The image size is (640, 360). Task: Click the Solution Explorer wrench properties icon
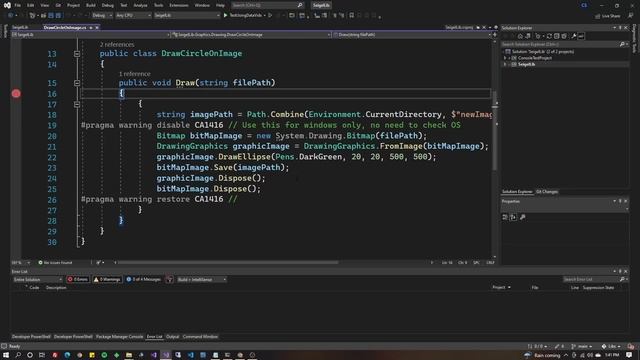point(573,36)
